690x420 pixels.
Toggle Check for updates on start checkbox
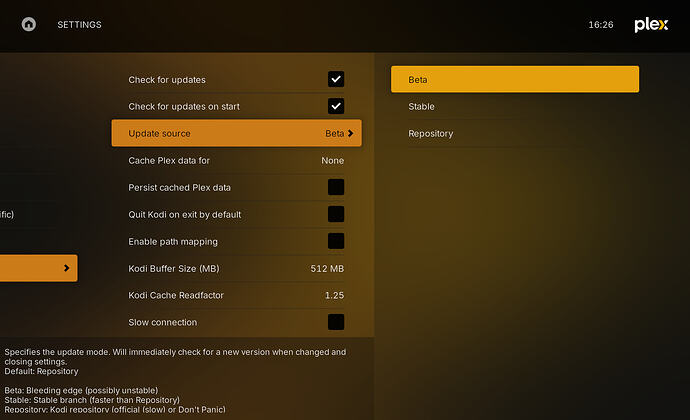(x=336, y=106)
